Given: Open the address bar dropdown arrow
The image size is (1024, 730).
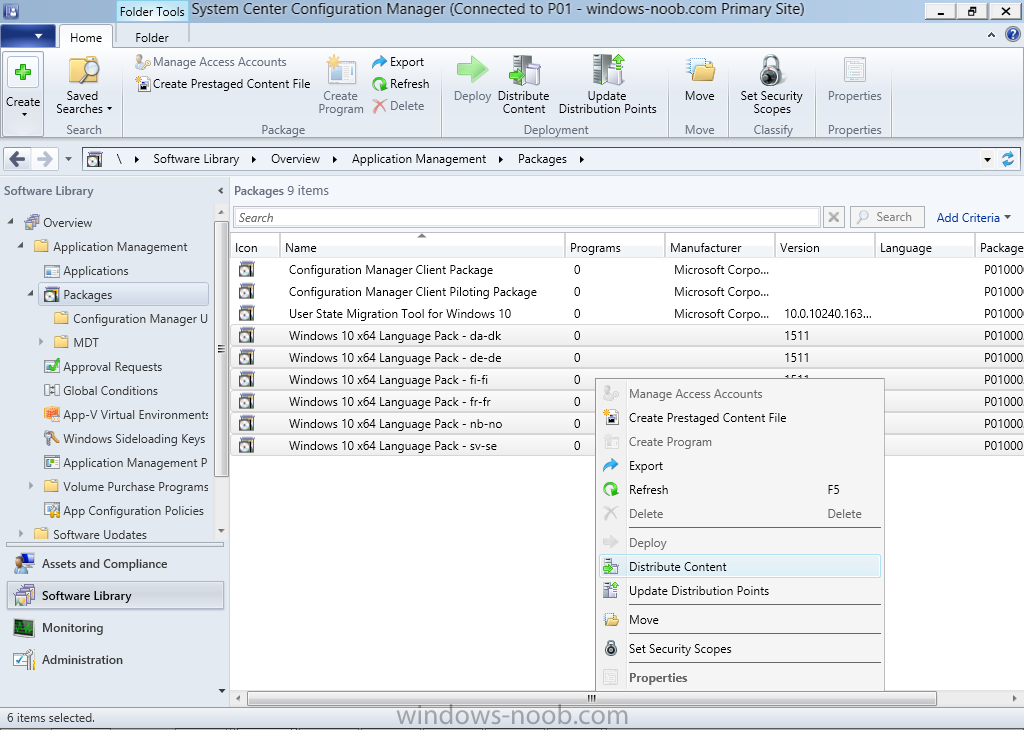Looking at the screenshot, I should tap(987, 159).
